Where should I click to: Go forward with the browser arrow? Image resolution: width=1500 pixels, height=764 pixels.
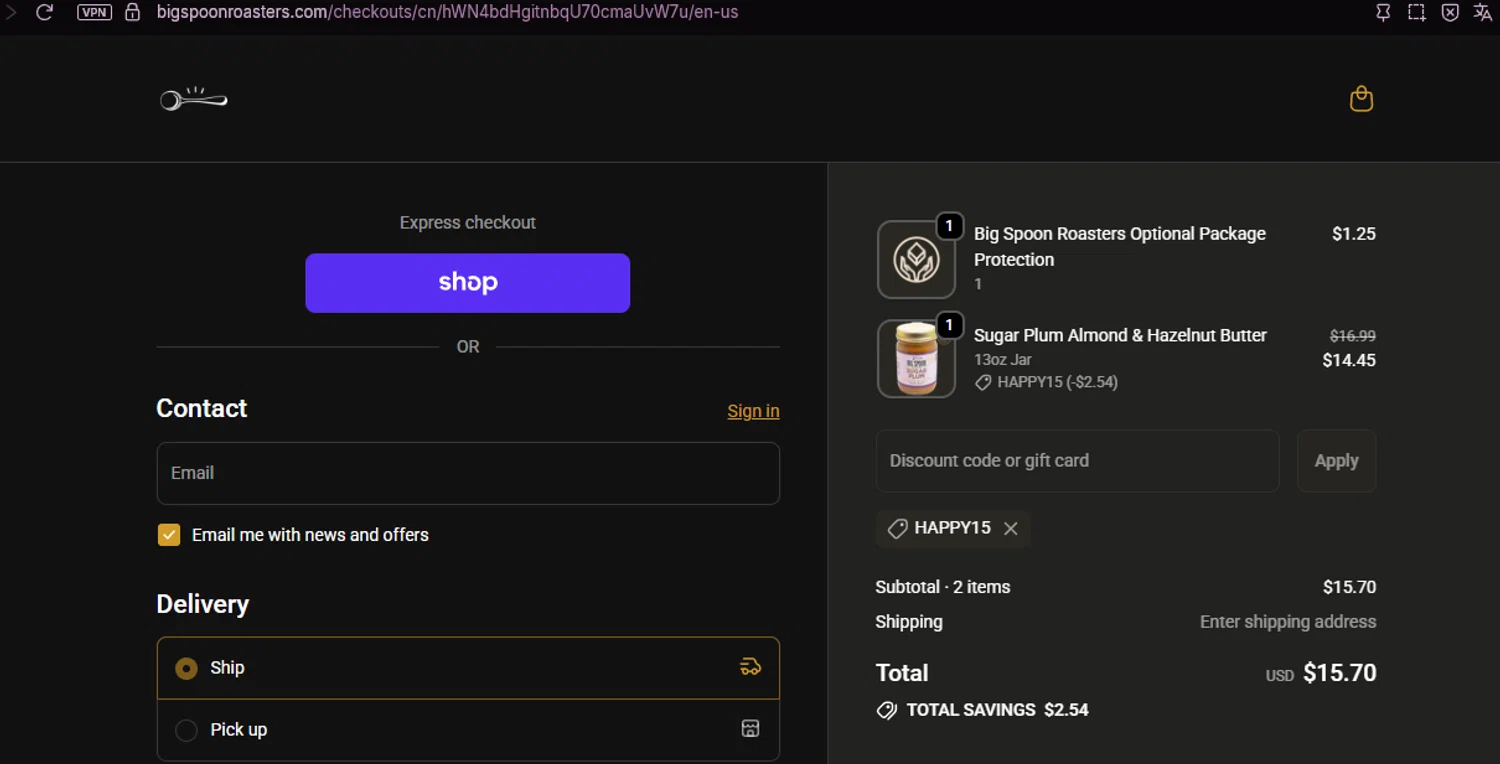(x=11, y=13)
